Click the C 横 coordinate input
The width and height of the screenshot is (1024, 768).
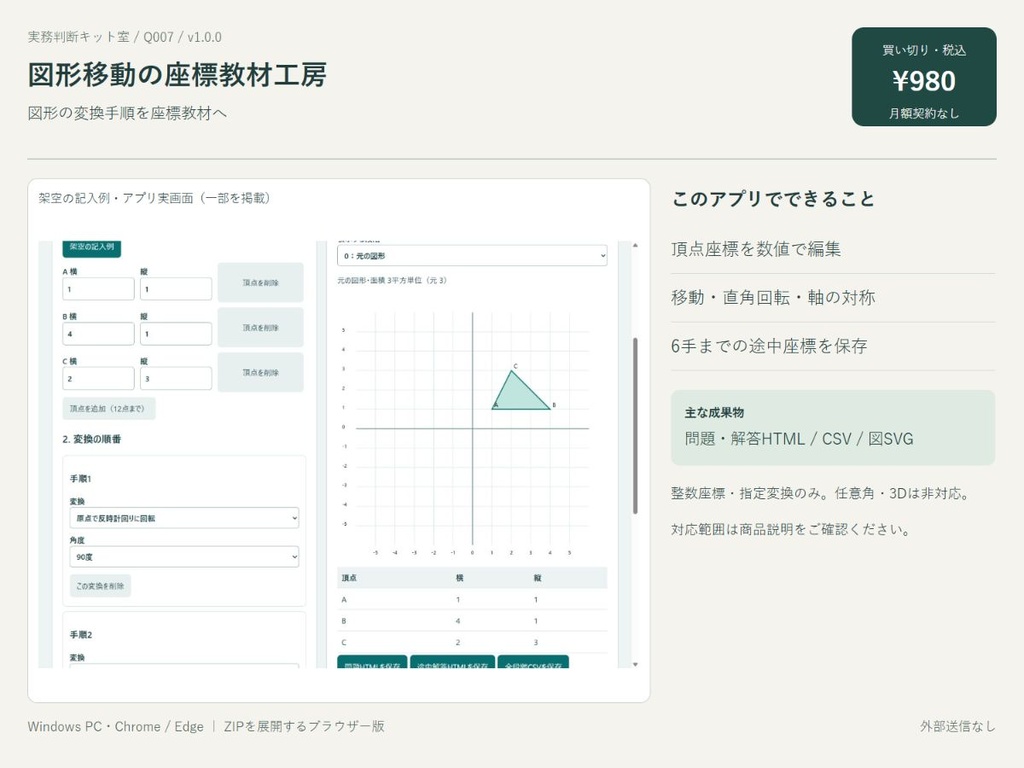(x=99, y=378)
